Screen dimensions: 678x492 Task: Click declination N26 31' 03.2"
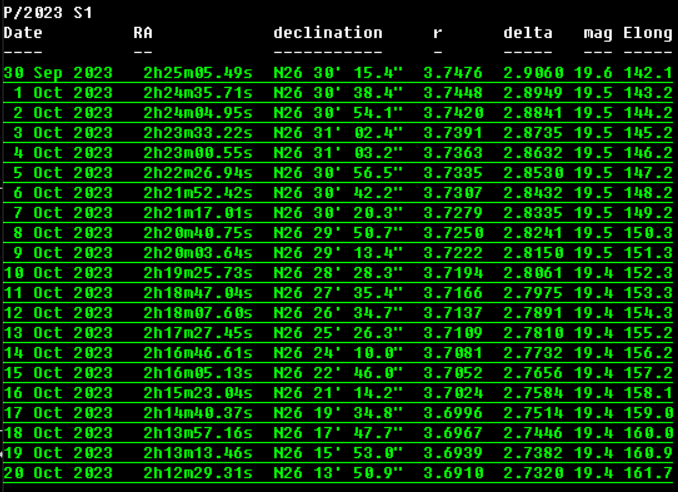tap(338, 152)
